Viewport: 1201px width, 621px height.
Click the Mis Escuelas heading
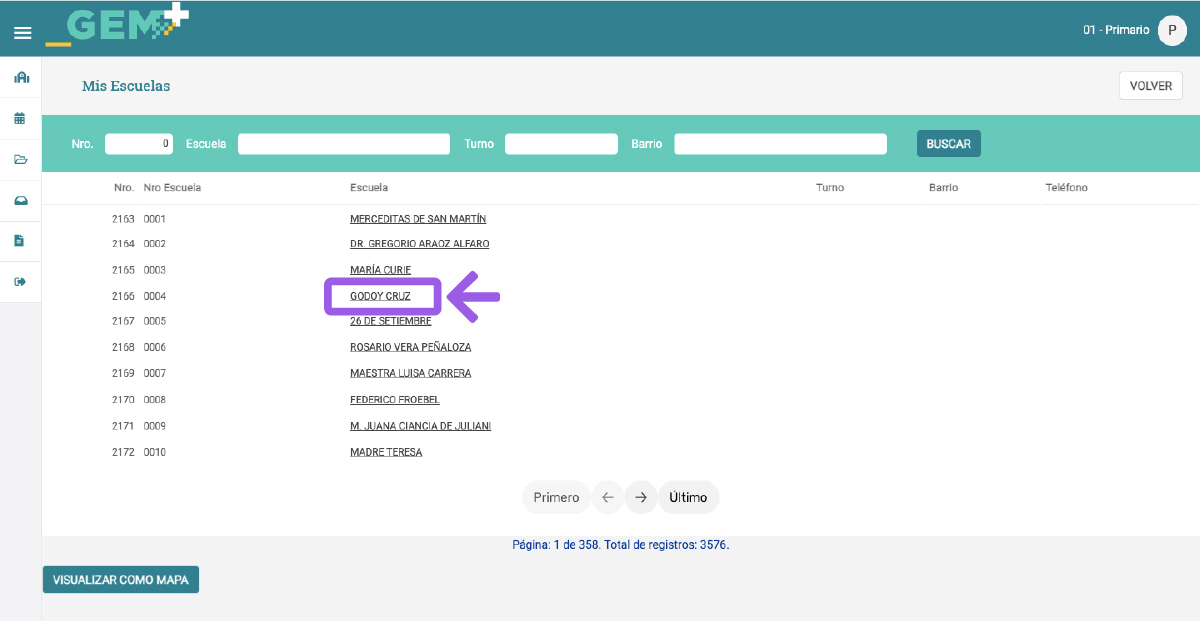[126, 86]
